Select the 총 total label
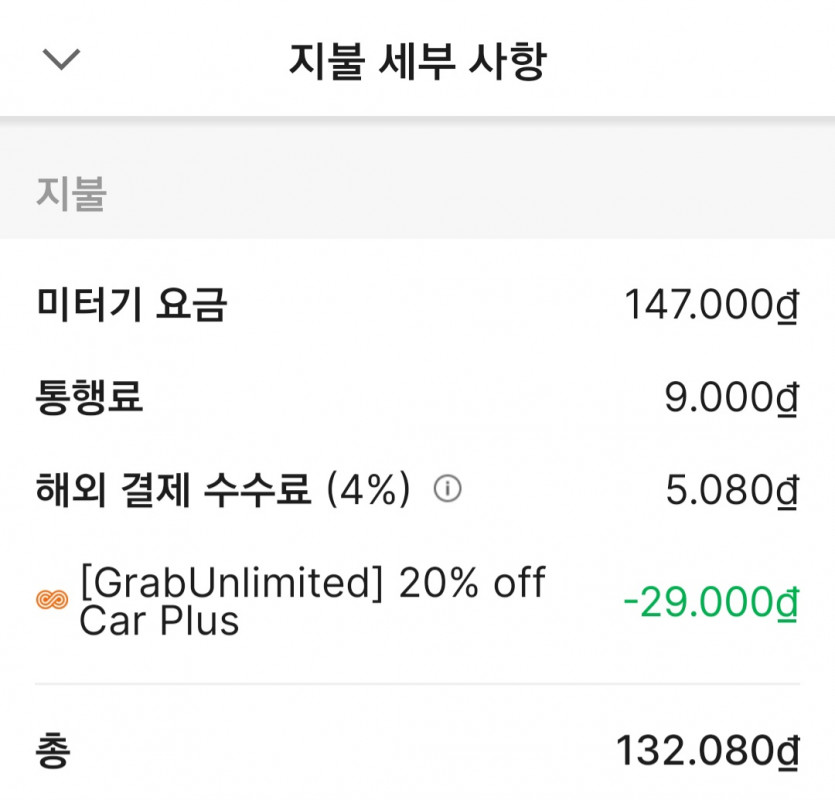835x800 pixels. (53, 751)
